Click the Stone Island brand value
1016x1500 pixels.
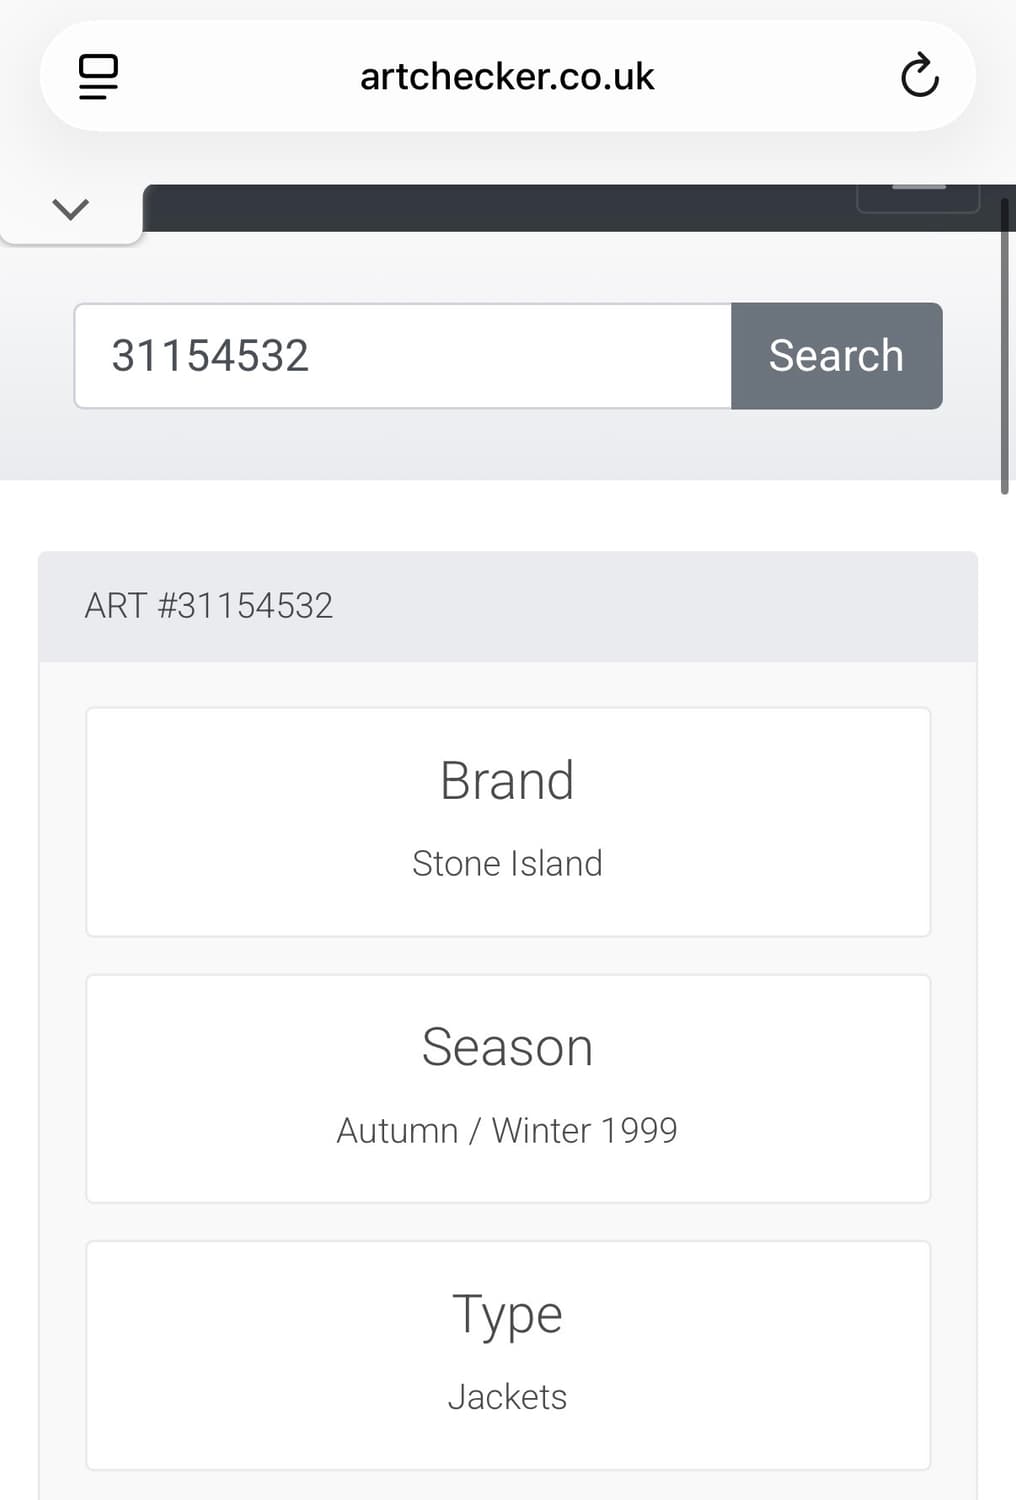point(507,863)
